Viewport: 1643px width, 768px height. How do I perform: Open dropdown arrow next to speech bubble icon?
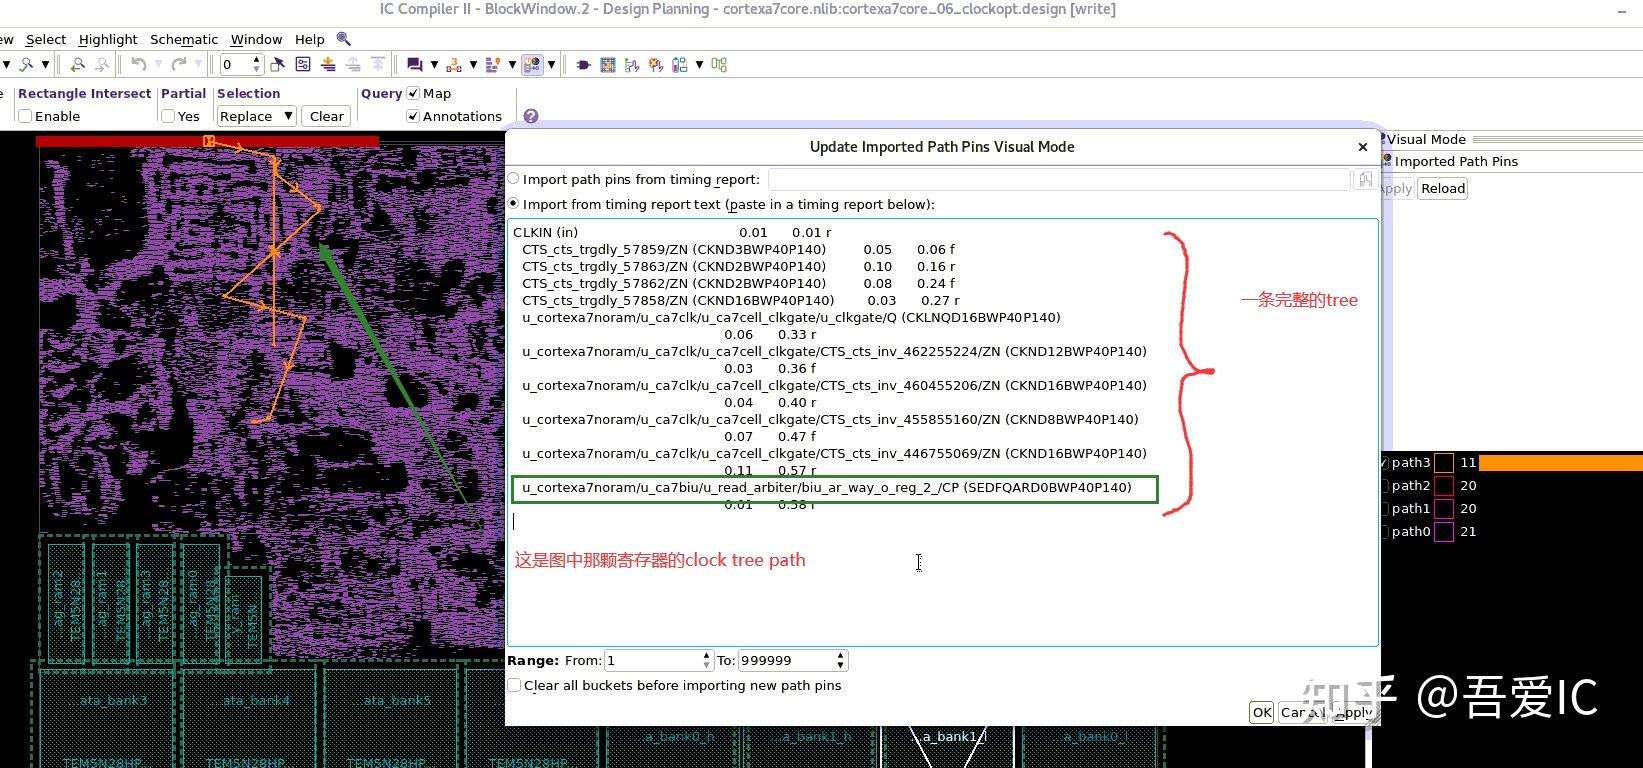(434, 64)
